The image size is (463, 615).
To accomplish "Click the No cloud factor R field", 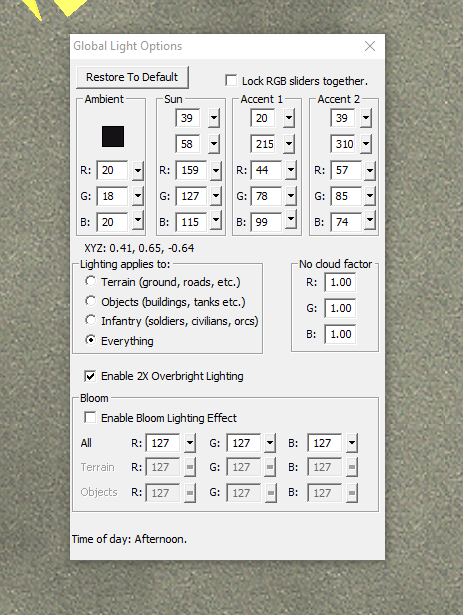I will [x=340, y=282].
